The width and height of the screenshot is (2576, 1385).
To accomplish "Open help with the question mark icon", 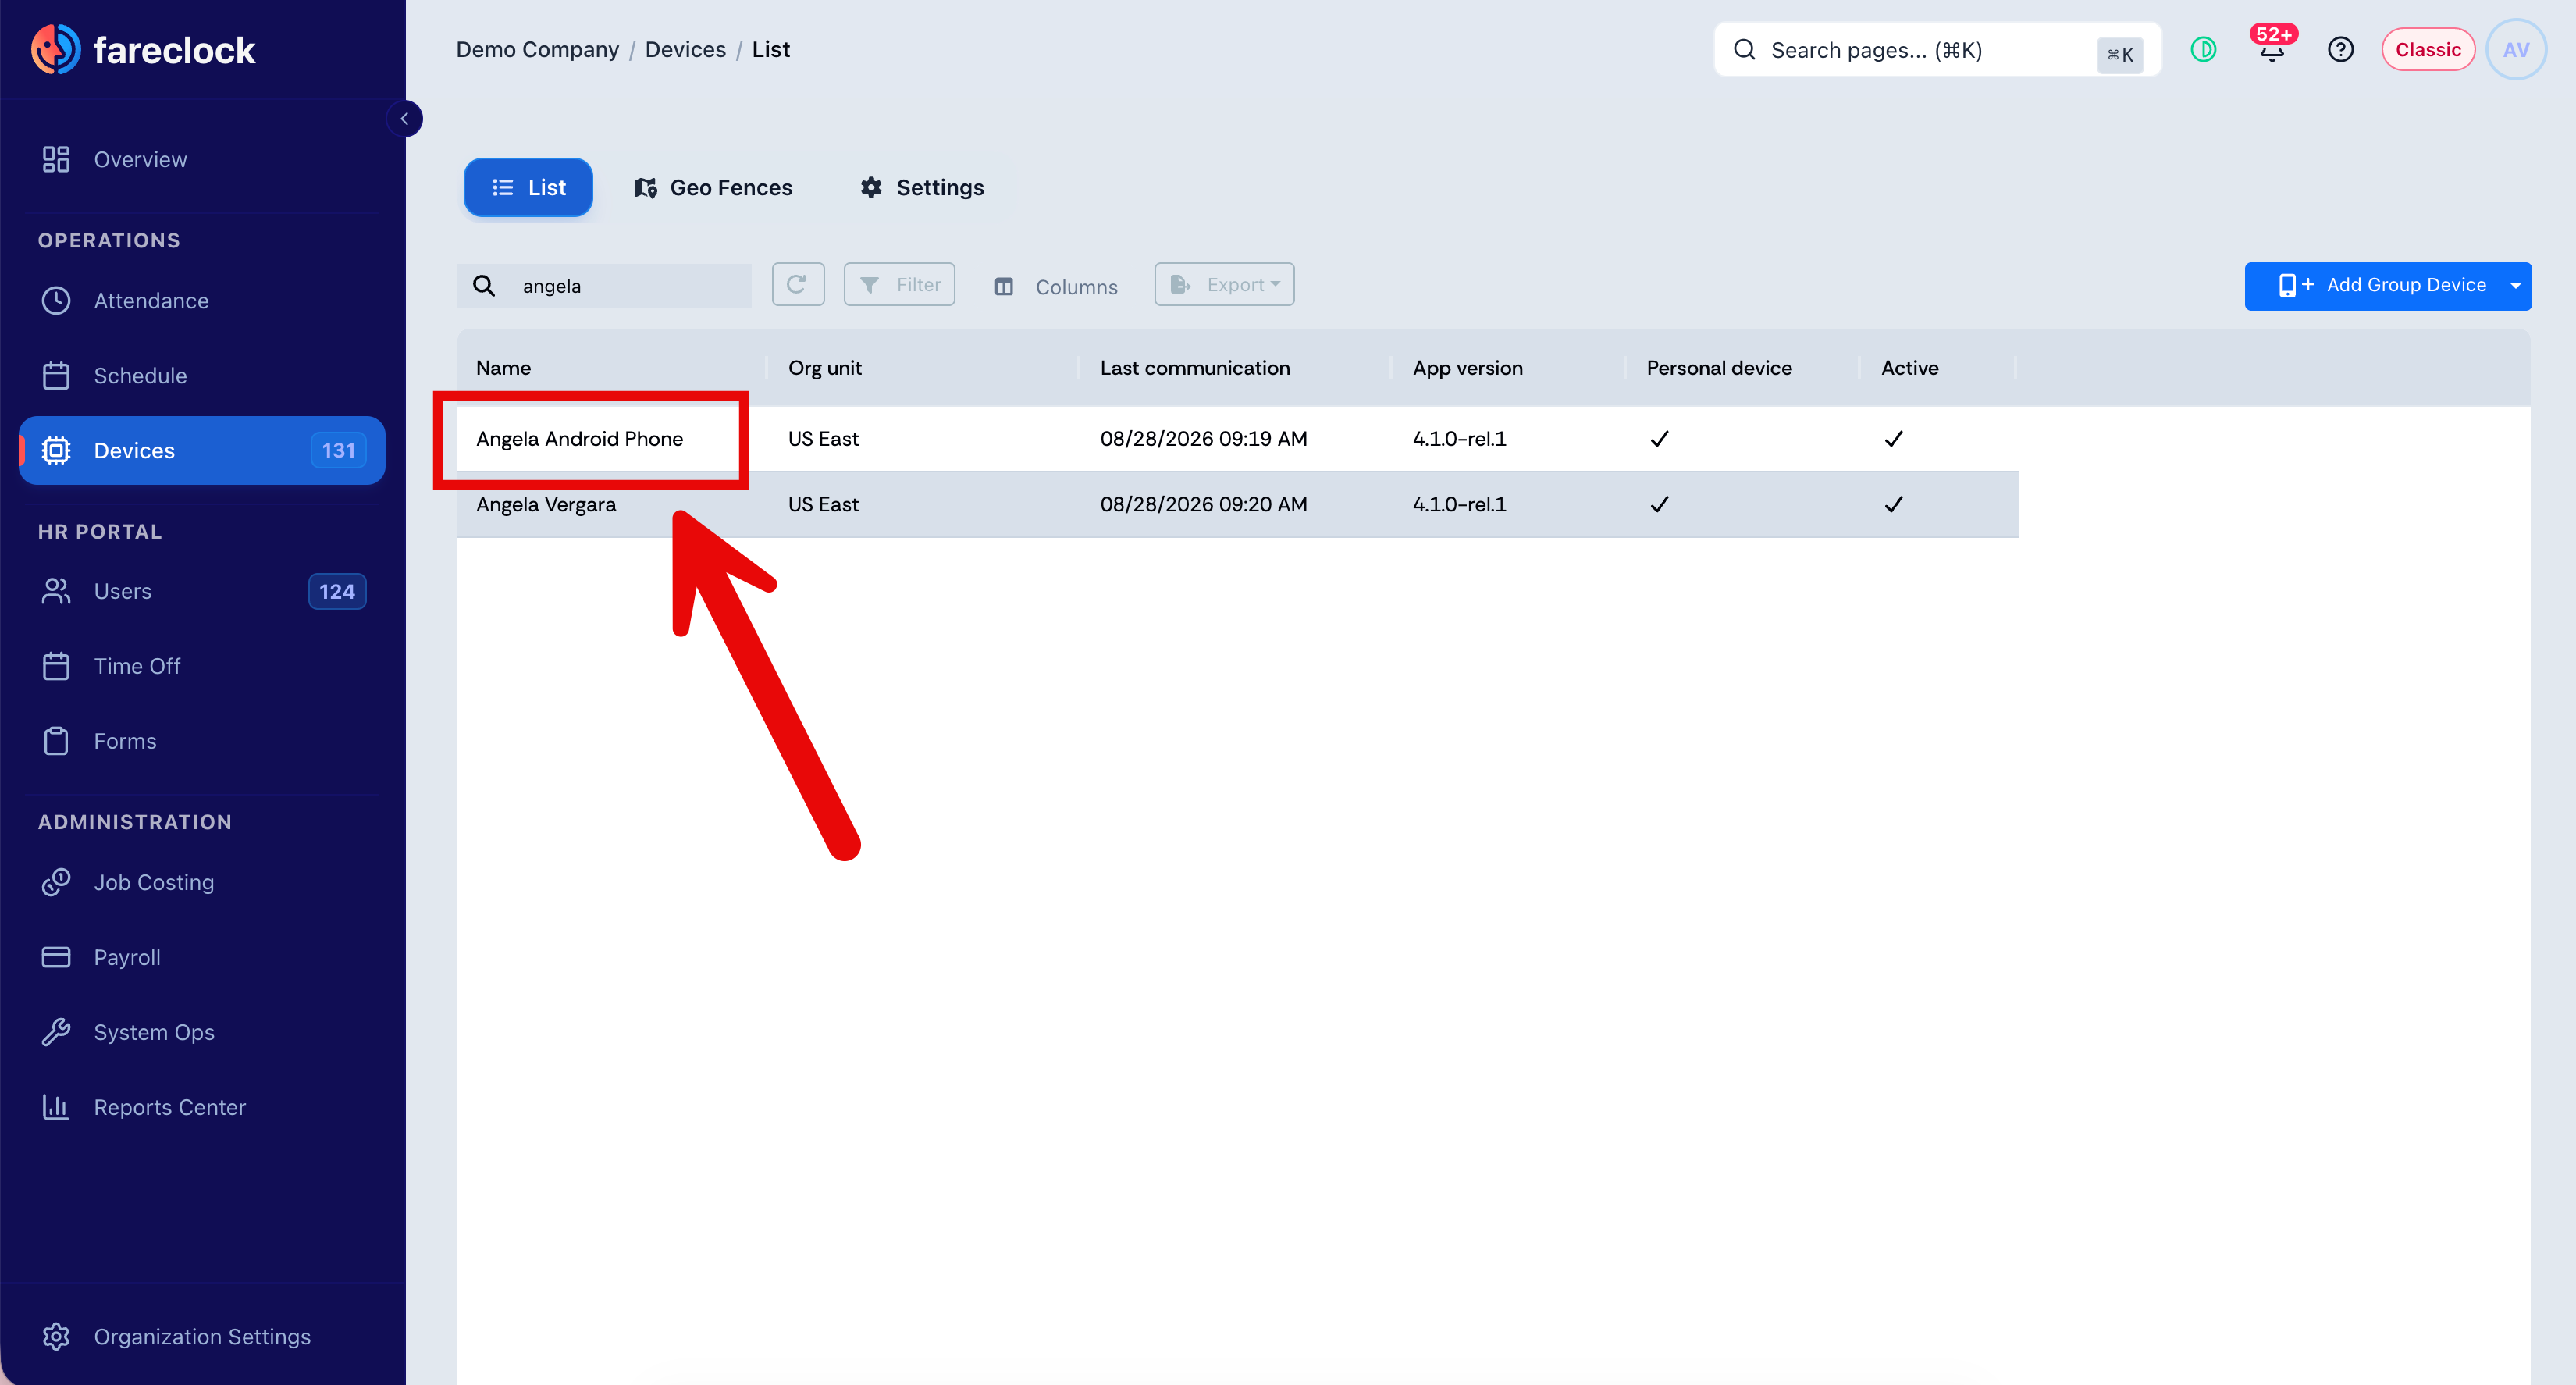I will [x=2340, y=50].
